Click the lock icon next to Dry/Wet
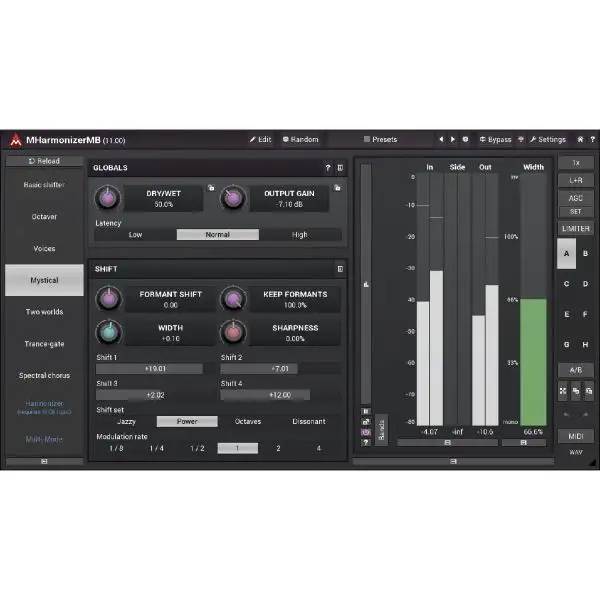 pos(211,187)
